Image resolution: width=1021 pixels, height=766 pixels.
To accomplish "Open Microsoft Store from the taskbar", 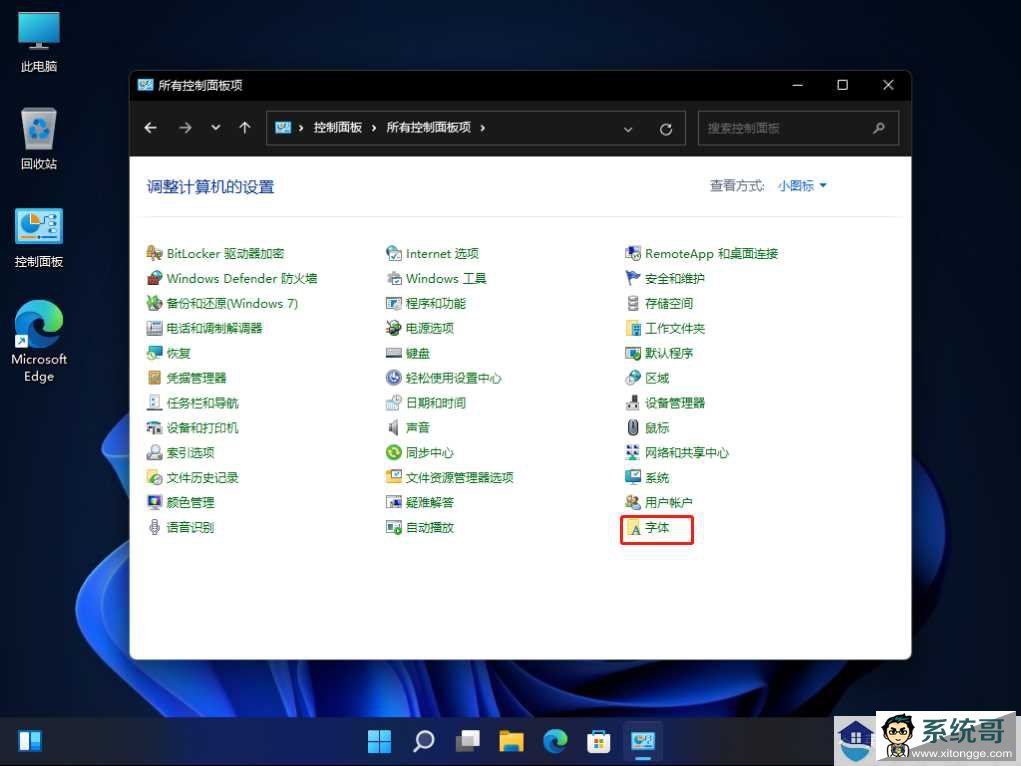I will [x=598, y=741].
